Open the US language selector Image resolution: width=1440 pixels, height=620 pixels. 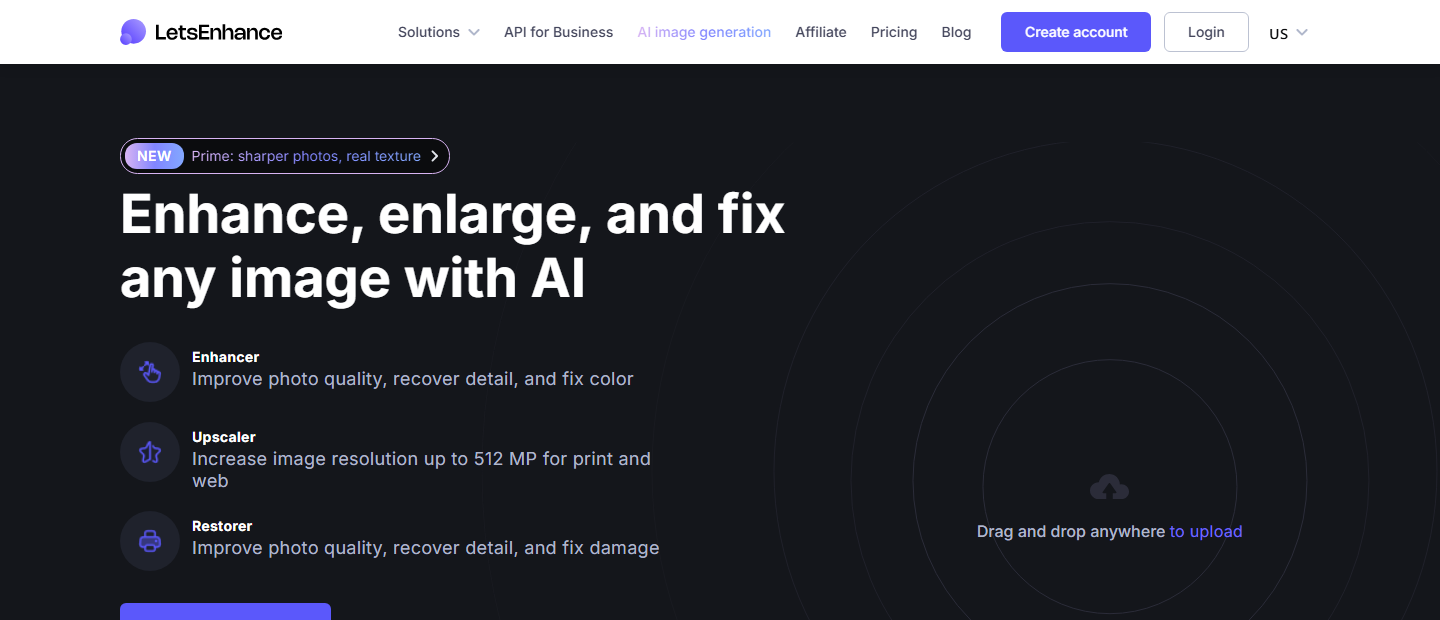click(x=1288, y=33)
